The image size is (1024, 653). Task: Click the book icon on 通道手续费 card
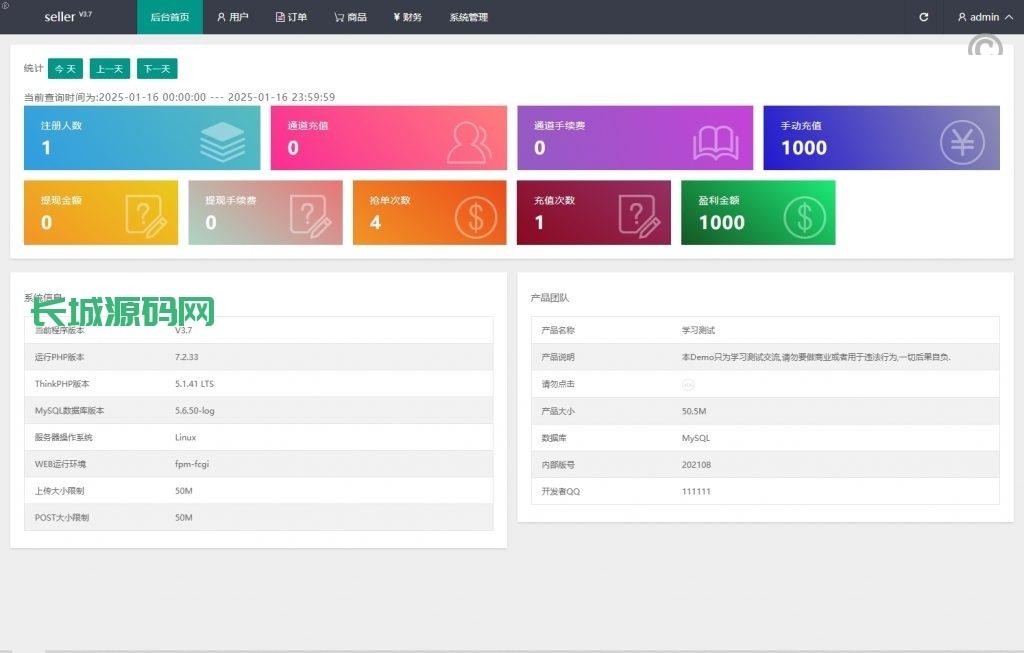point(716,142)
